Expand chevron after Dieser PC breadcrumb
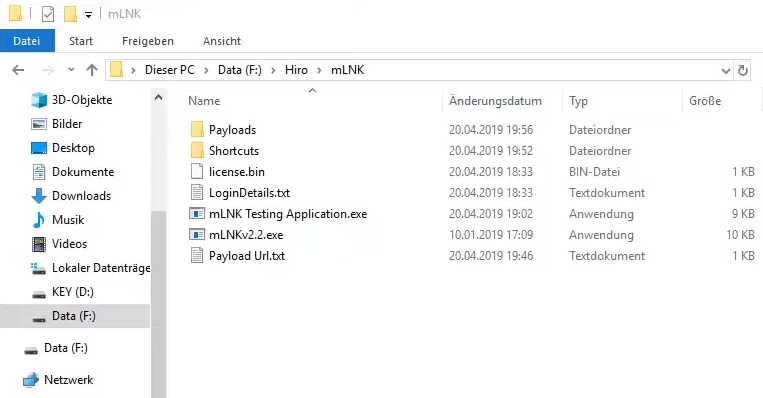 (x=206, y=71)
